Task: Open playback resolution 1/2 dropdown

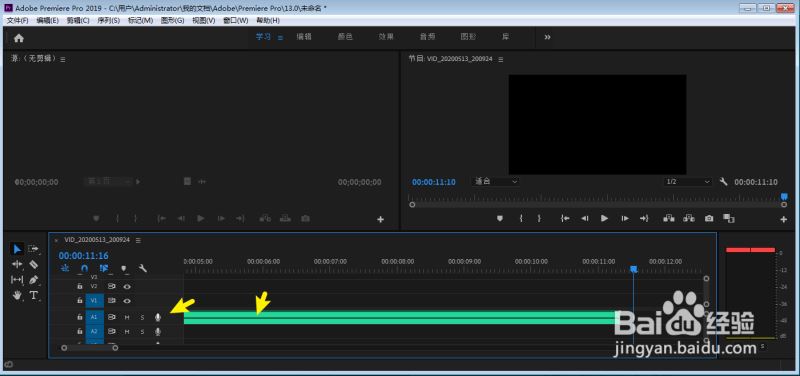Action: click(687, 182)
